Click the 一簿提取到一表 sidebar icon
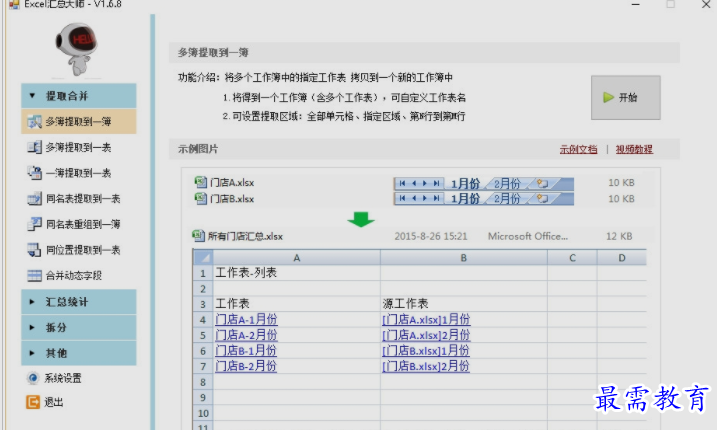 click(34, 173)
